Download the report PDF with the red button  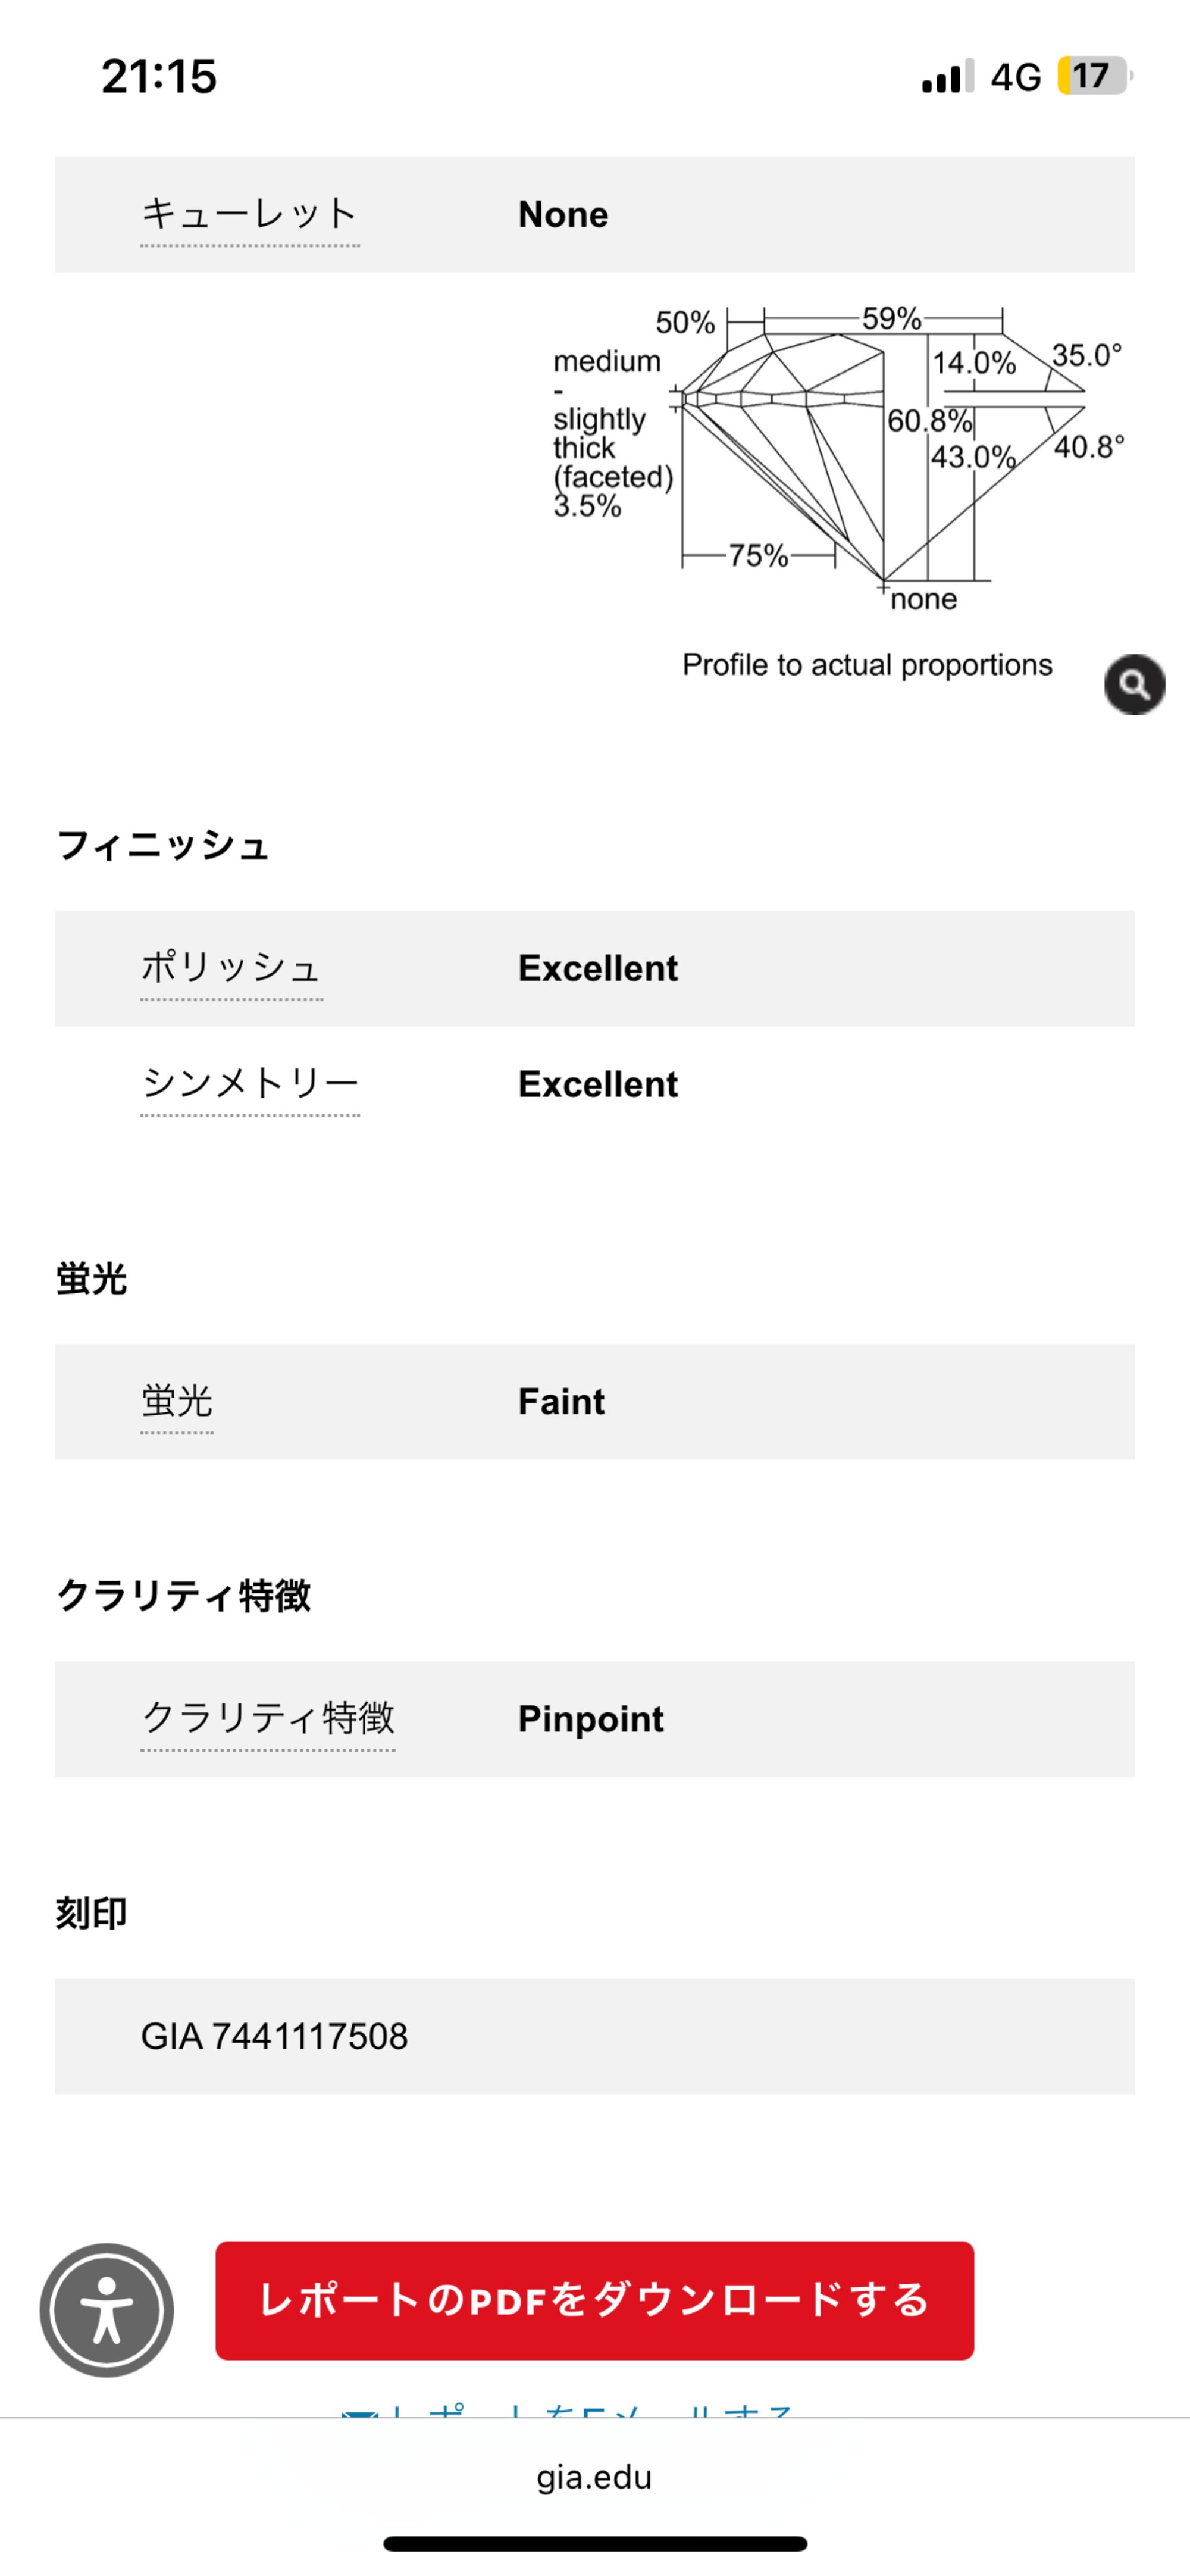click(594, 2300)
